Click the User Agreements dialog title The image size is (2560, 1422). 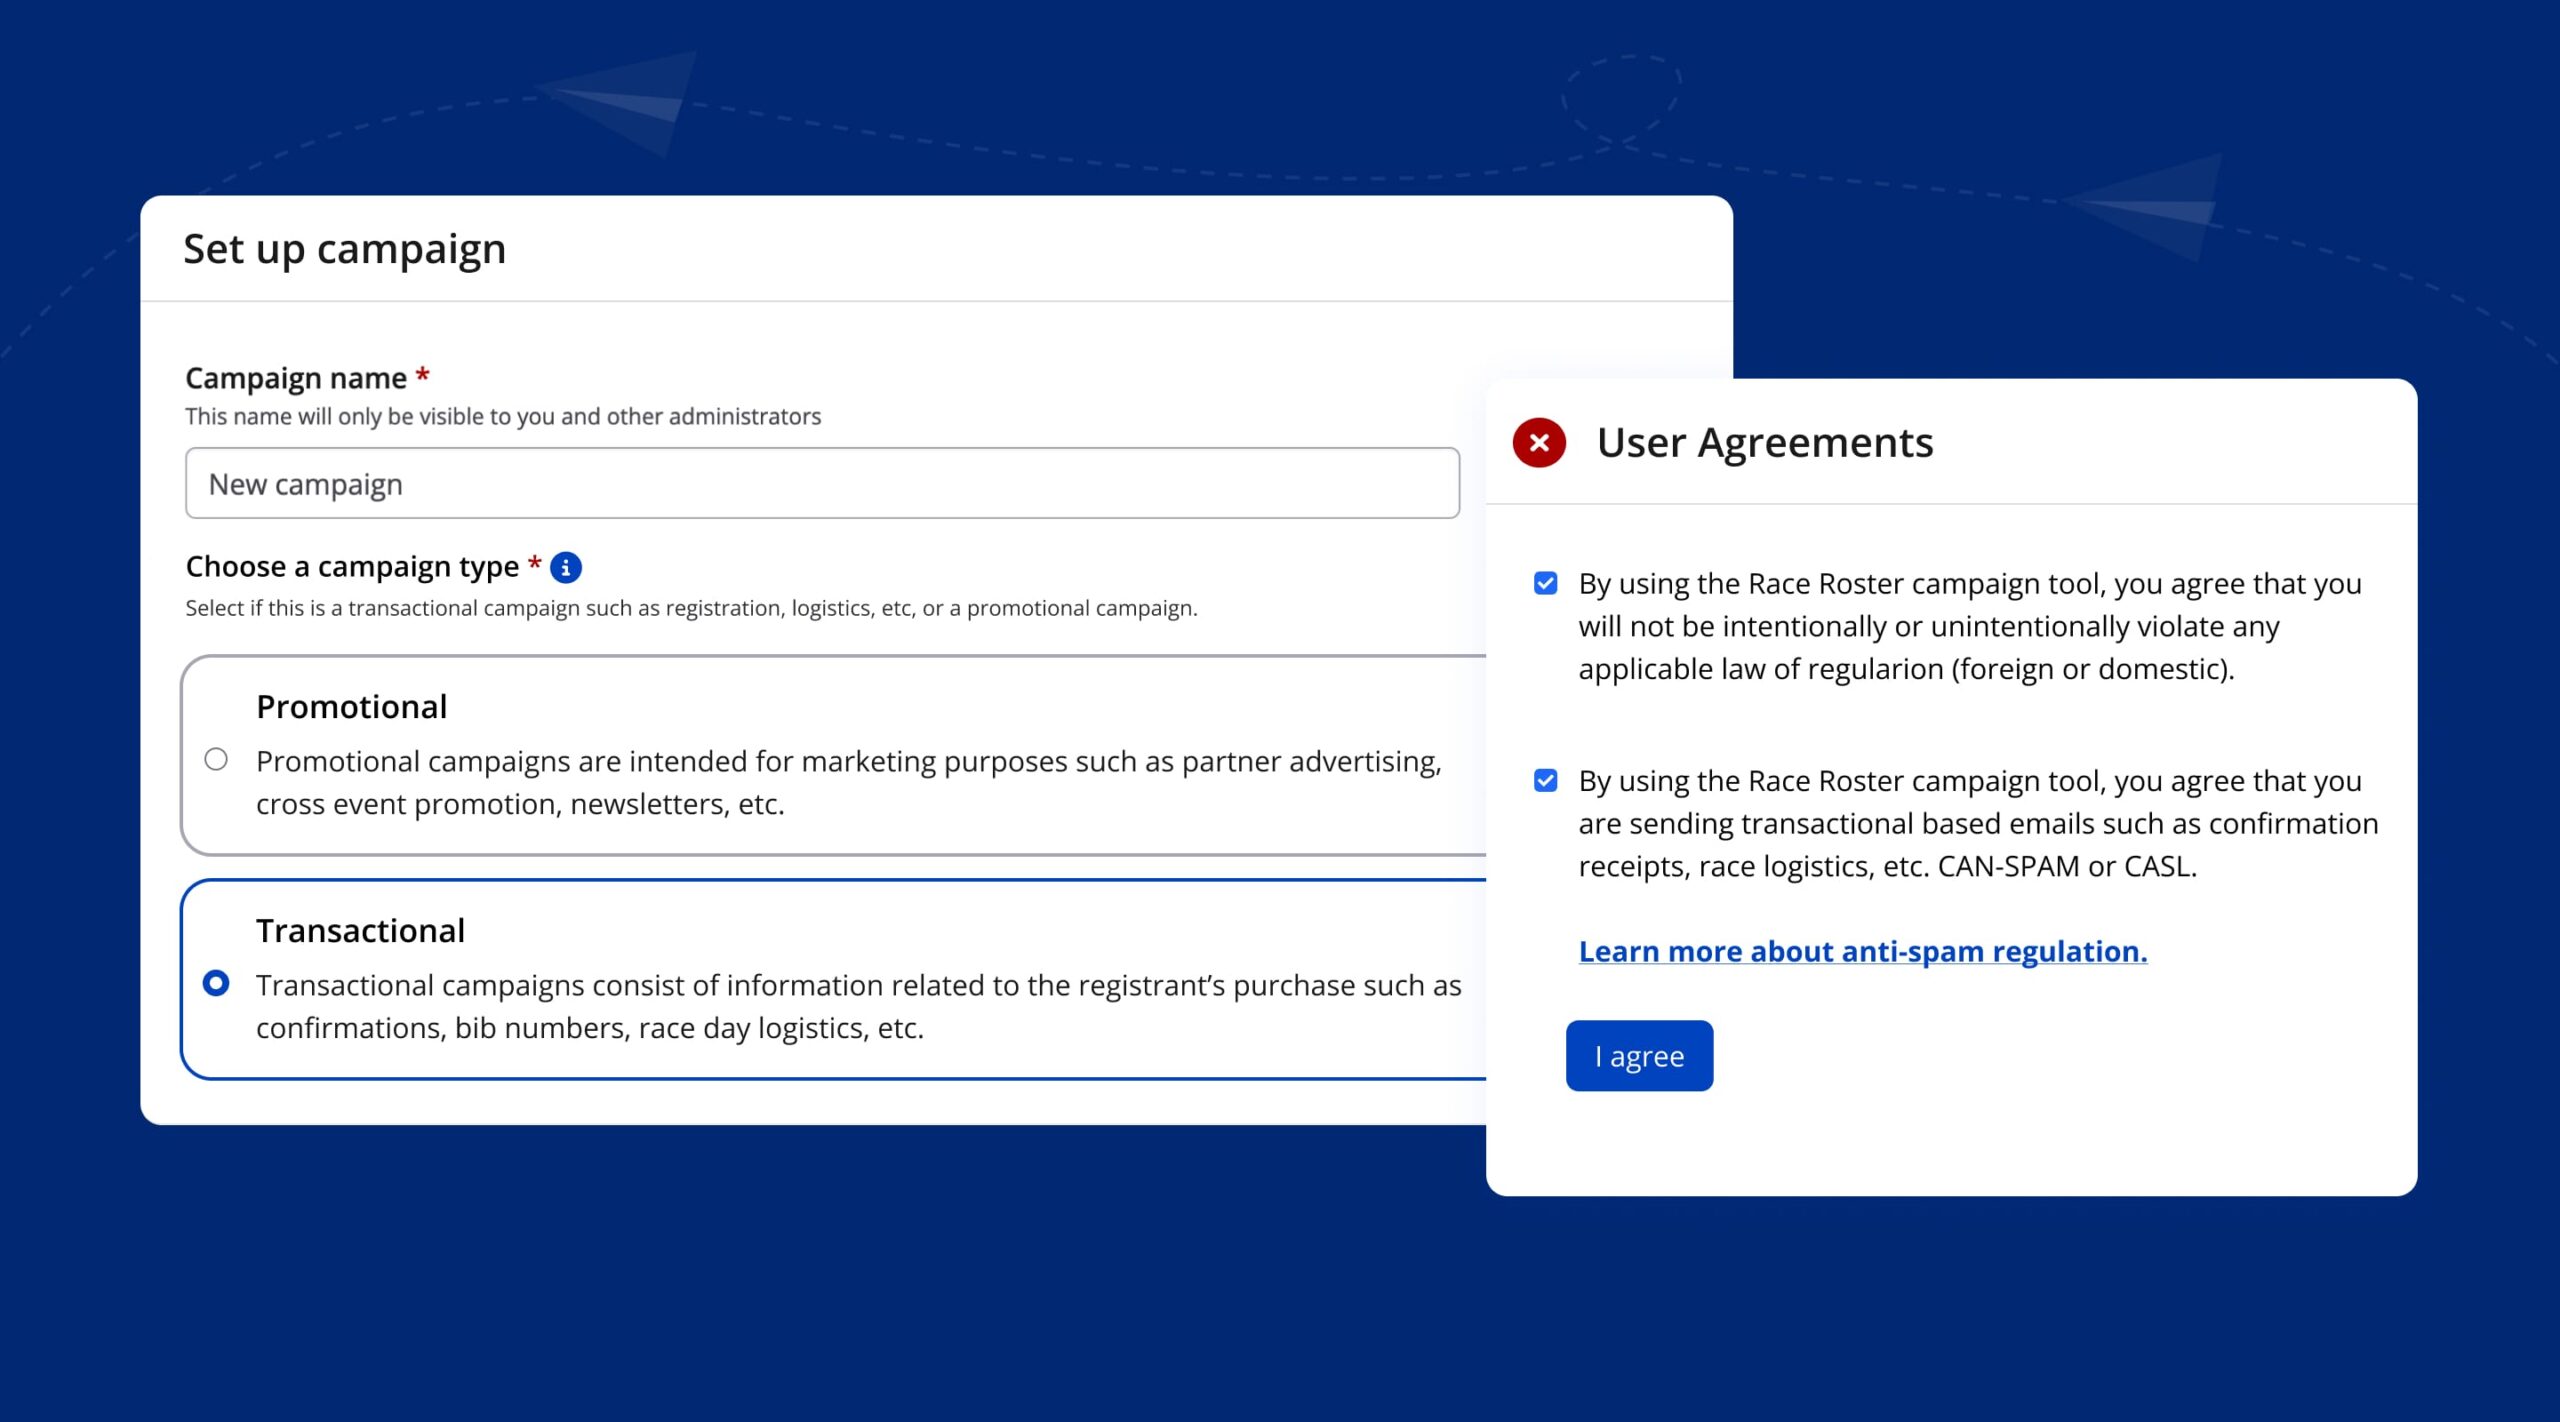(1764, 443)
